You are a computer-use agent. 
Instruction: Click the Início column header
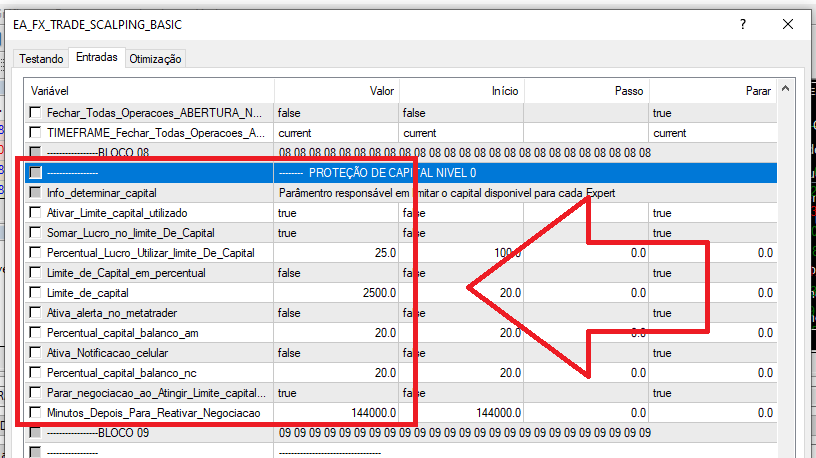point(460,90)
